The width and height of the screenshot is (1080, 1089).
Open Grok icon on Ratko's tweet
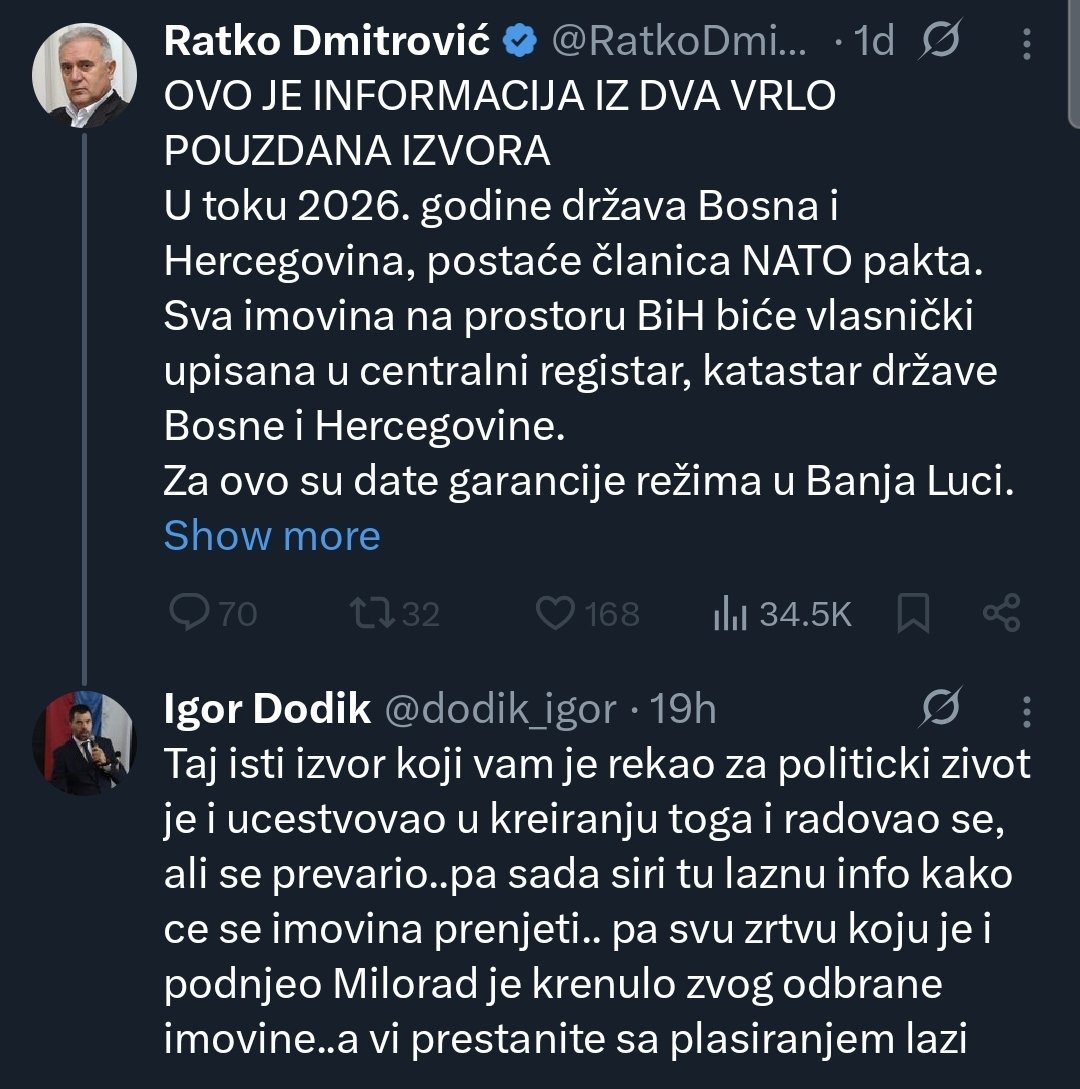(937, 43)
